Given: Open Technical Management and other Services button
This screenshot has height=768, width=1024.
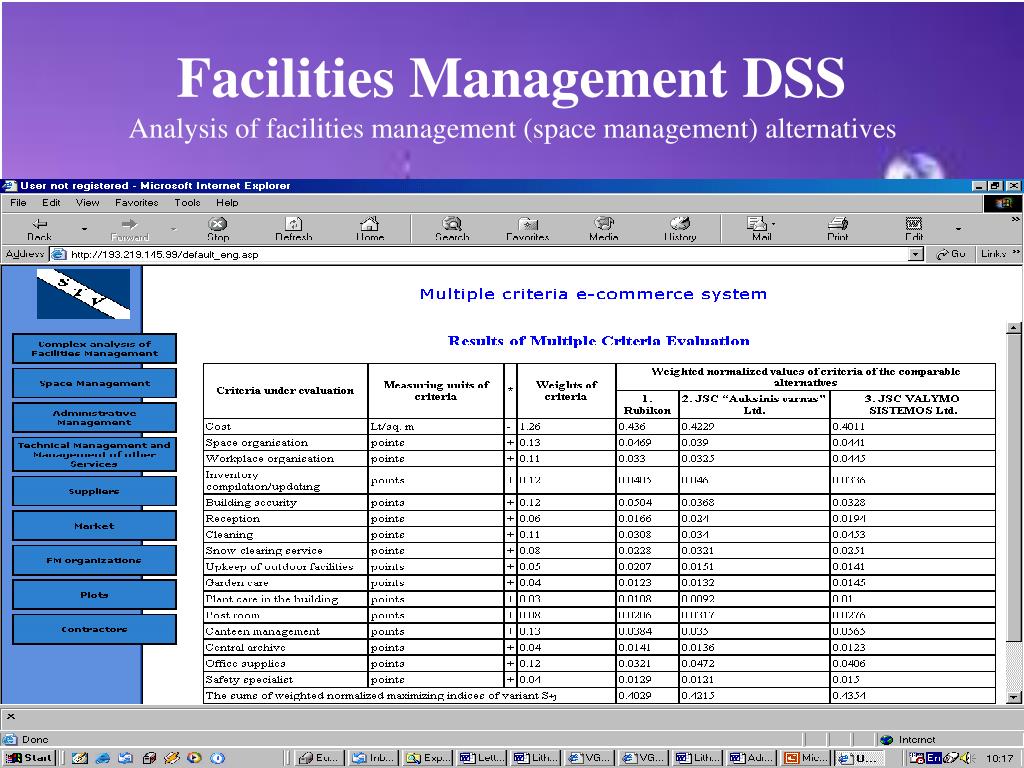Looking at the screenshot, I should [x=94, y=454].
